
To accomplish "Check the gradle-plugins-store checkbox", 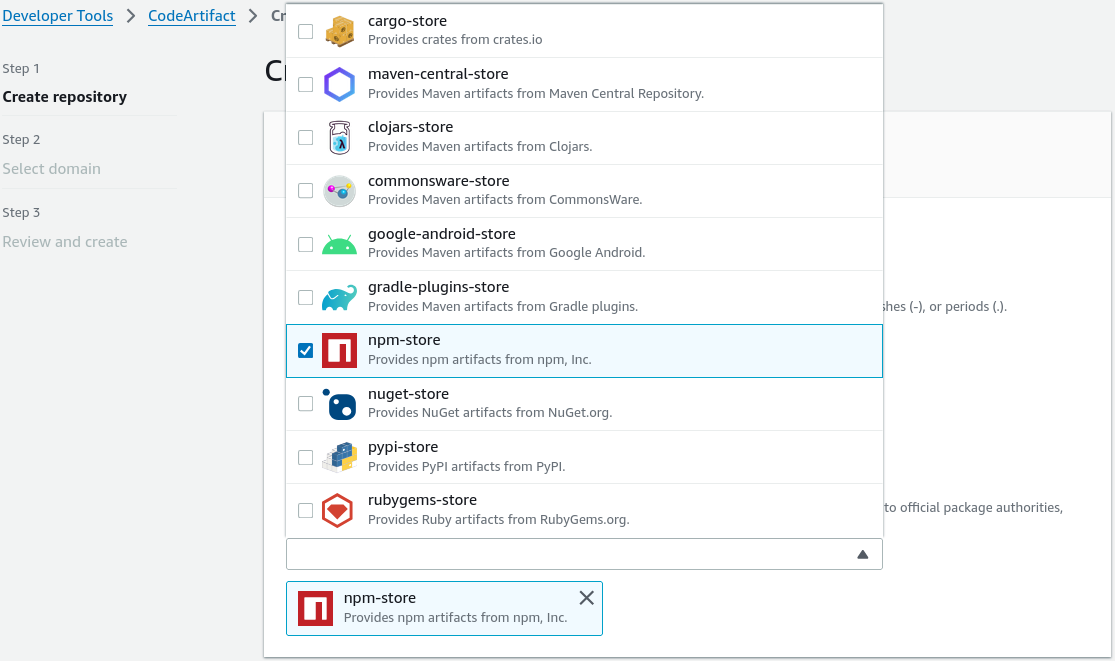I will click(x=305, y=297).
